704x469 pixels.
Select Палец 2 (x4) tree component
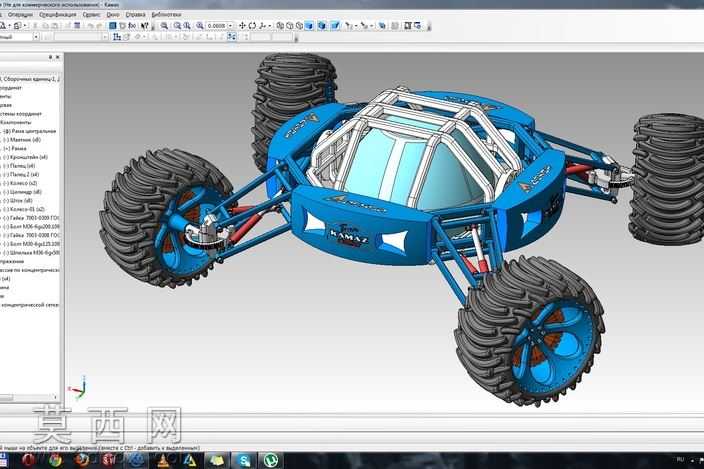point(22,174)
